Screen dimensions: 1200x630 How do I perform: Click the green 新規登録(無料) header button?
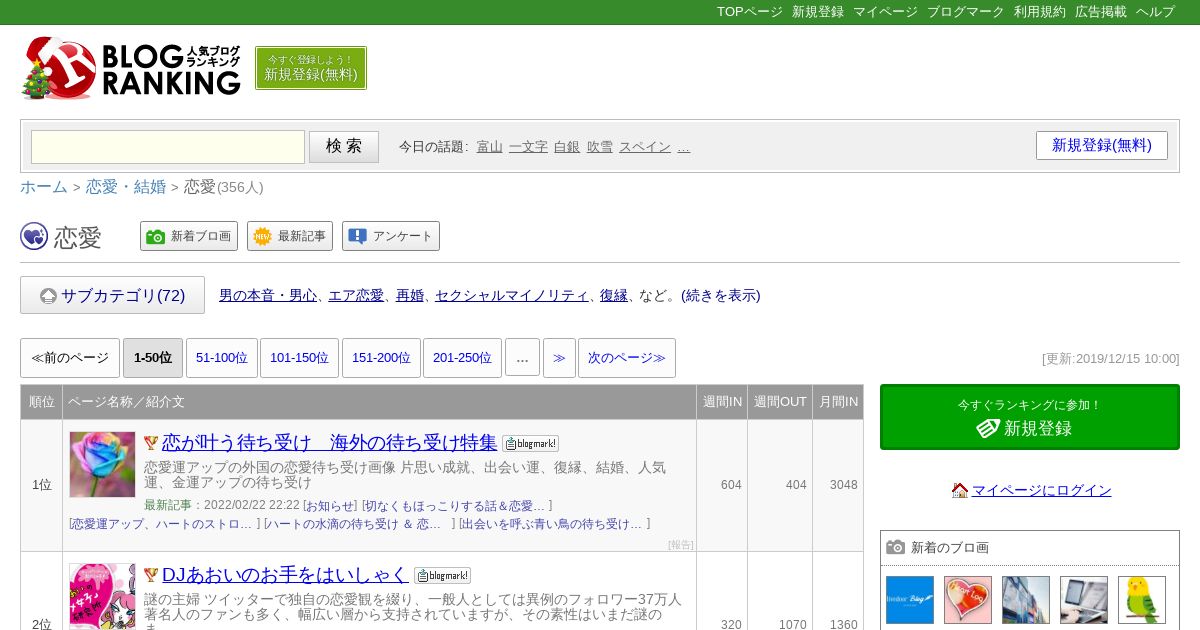(x=311, y=68)
